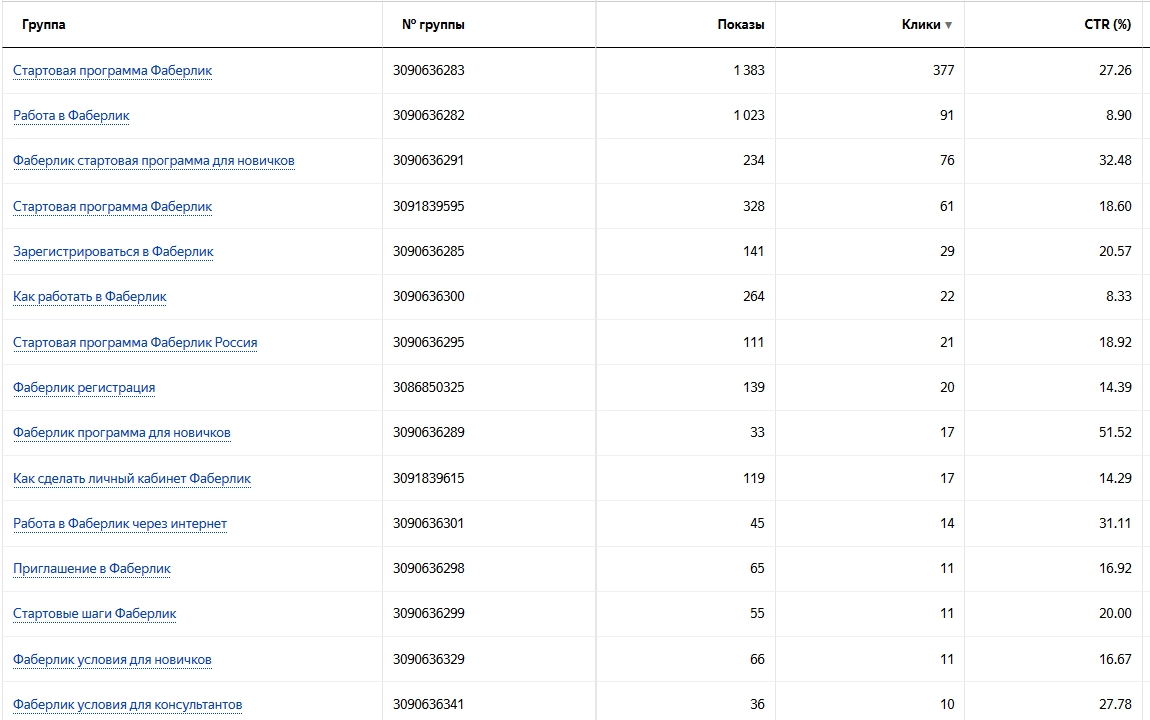Click group number cell 3091839595
This screenshot has height=720, width=1150.
(429, 207)
